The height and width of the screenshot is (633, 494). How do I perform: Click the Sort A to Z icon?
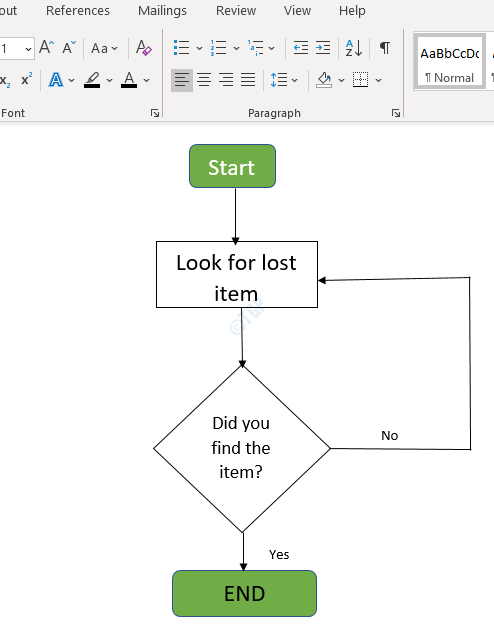354,48
